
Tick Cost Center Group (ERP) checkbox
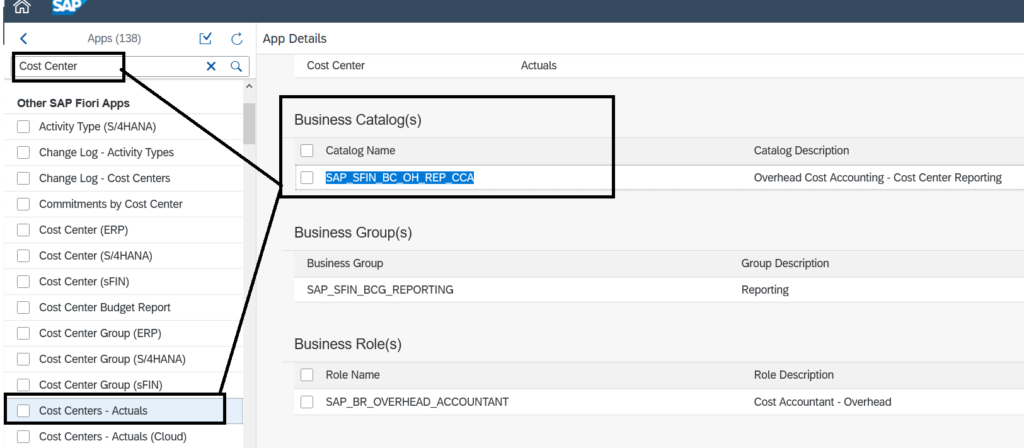coord(24,333)
